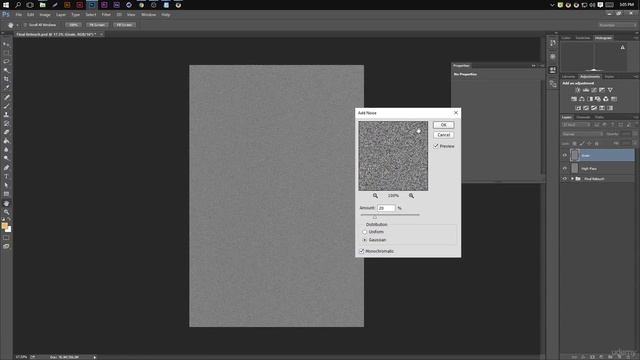Hide the Final Artwork group
This screenshot has width=640, height=360.
(565, 179)
